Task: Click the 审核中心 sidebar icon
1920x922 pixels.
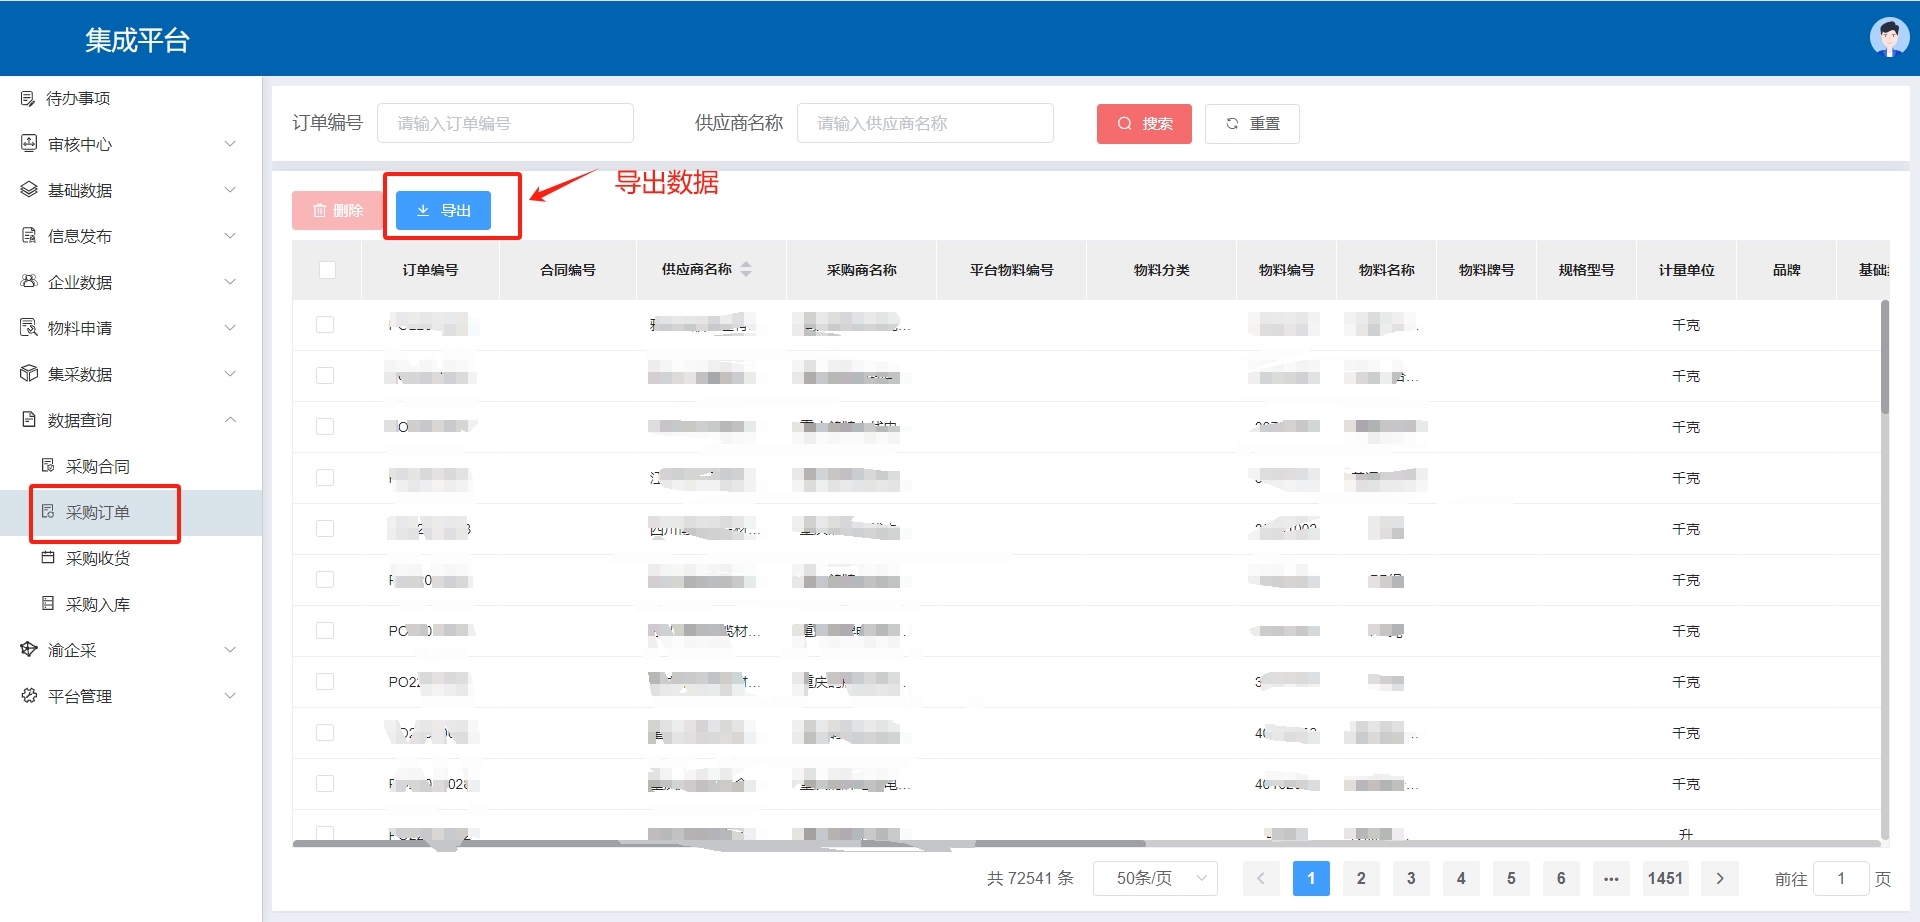Action: (x=29, y=144)
